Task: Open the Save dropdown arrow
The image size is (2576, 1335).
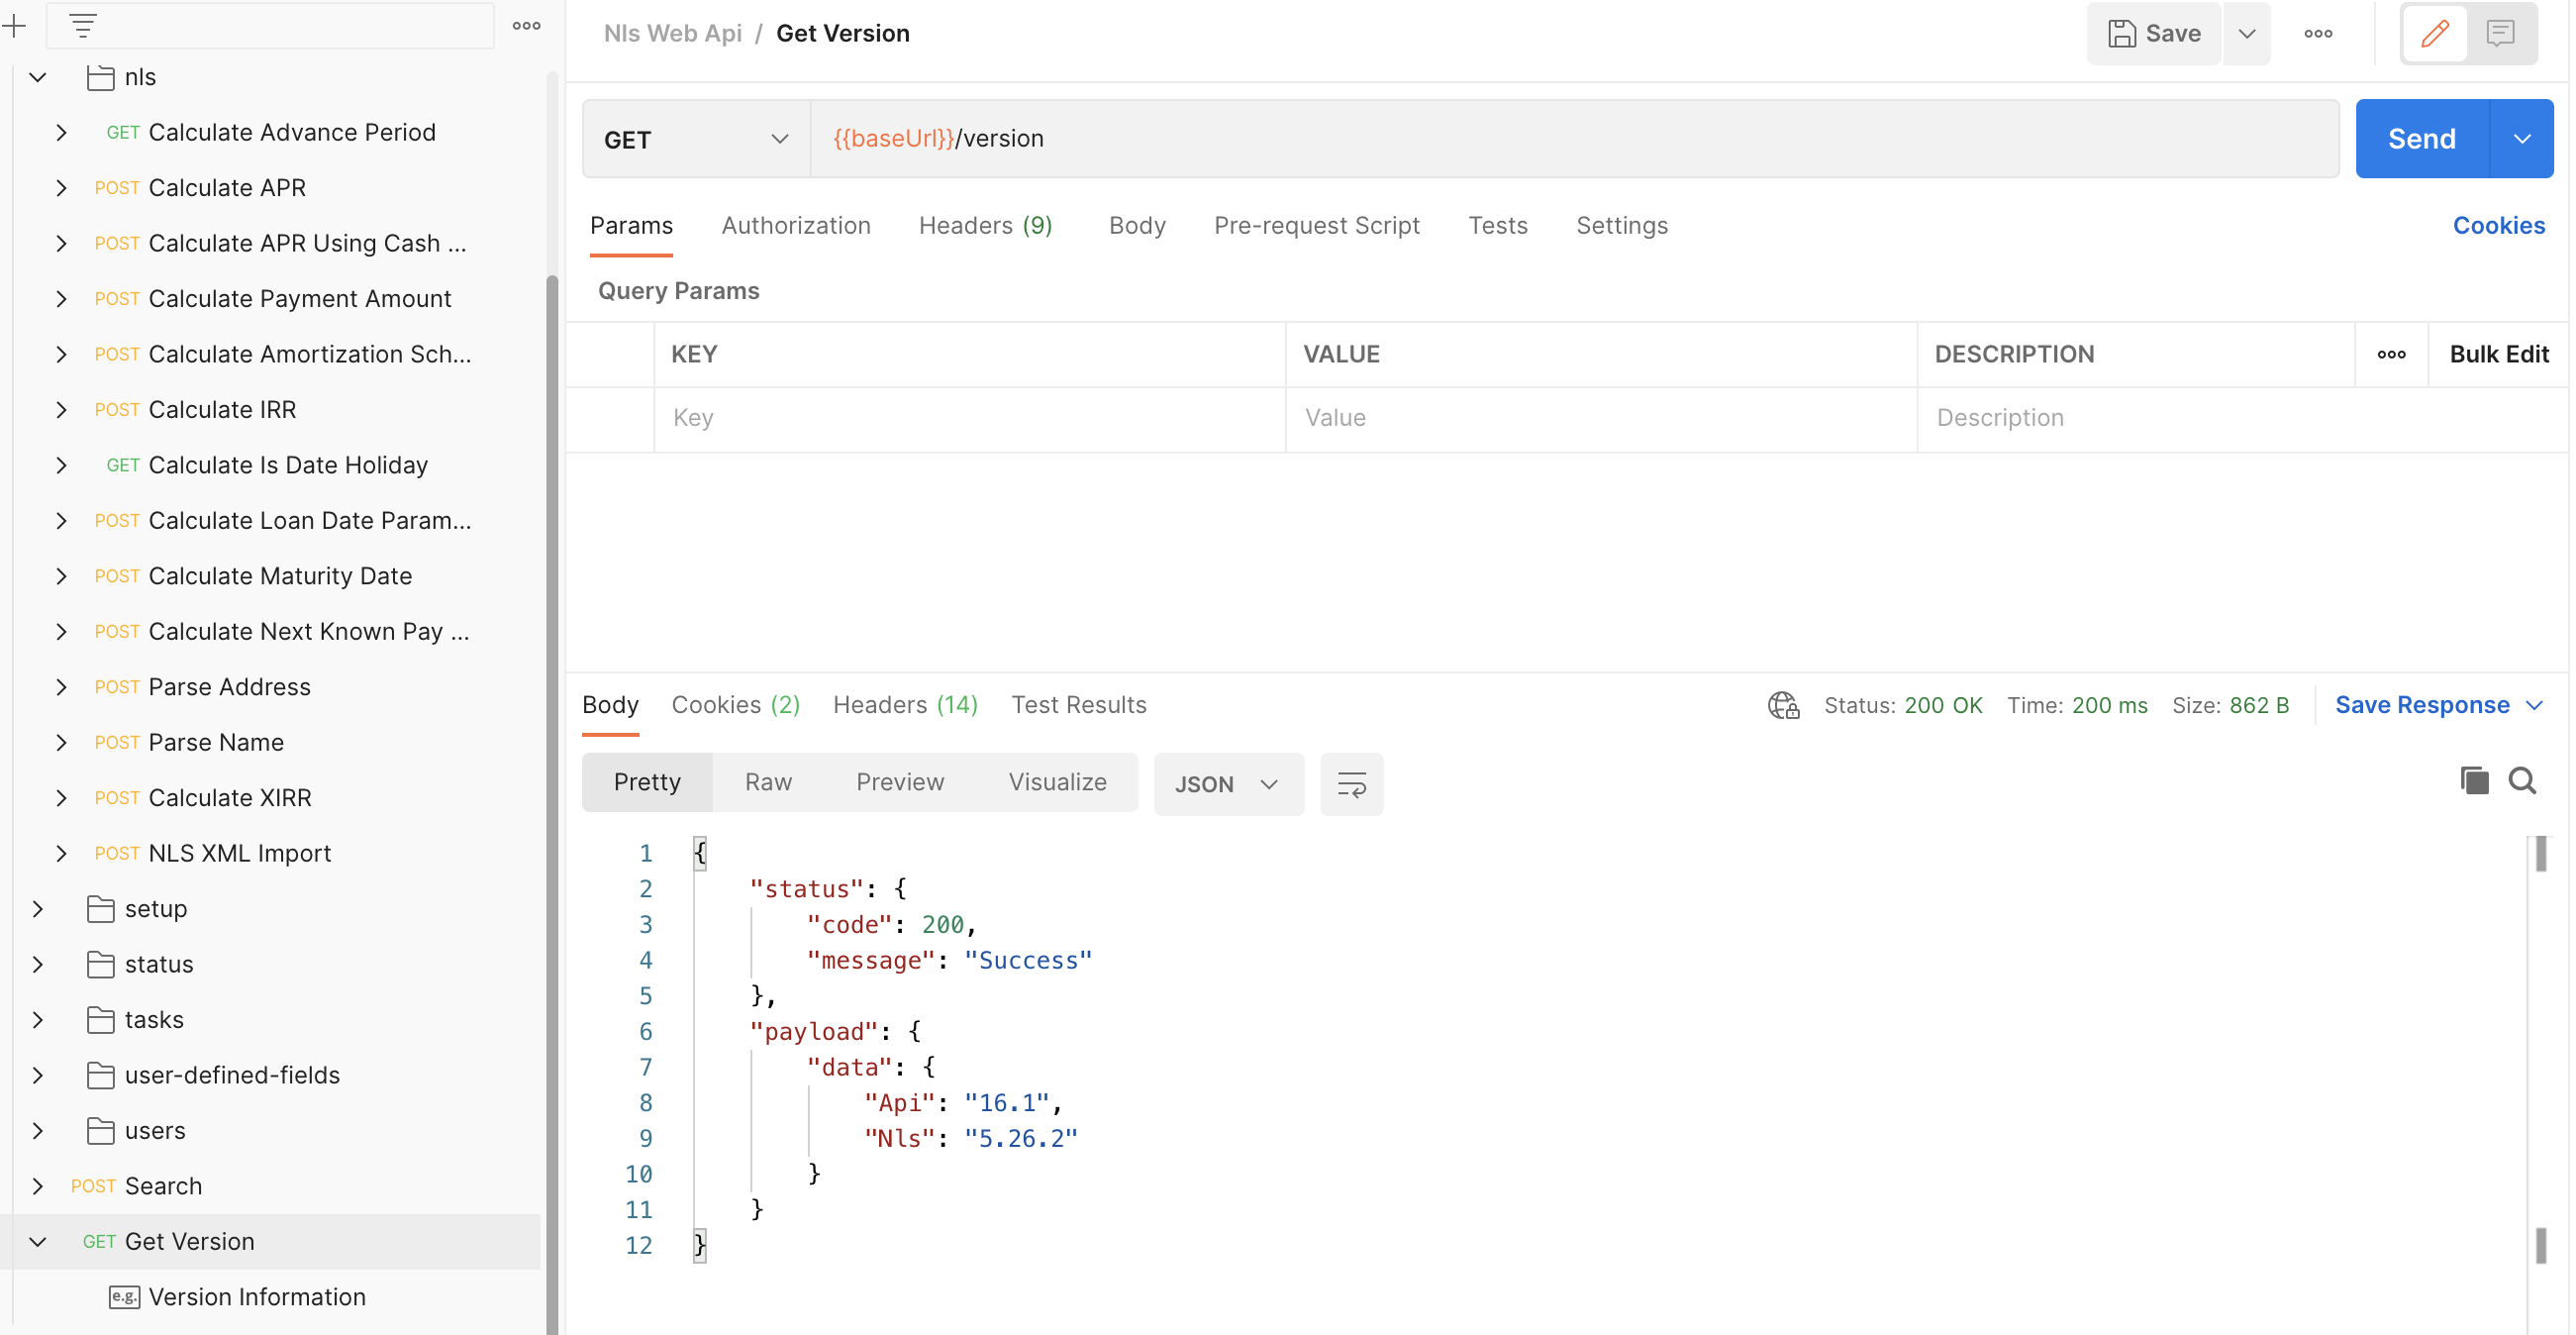Action: 2247,33
